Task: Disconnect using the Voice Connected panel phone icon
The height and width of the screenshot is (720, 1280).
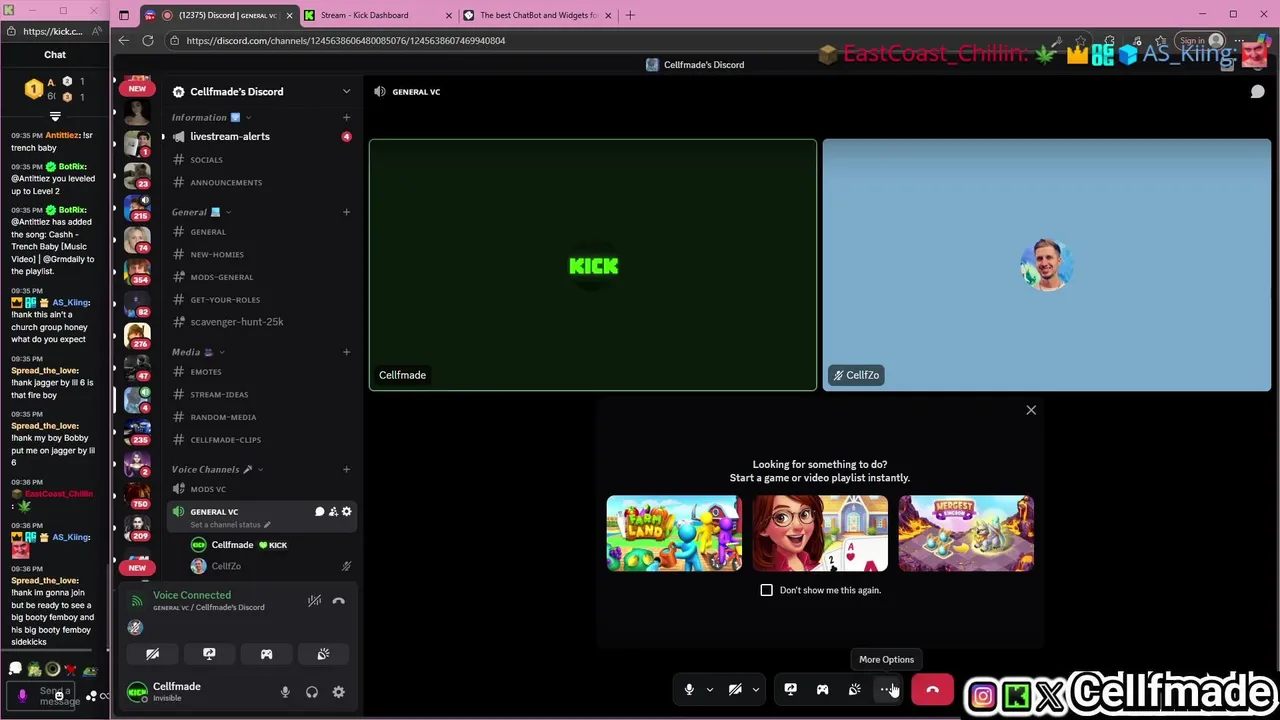Action: [338, 601]
